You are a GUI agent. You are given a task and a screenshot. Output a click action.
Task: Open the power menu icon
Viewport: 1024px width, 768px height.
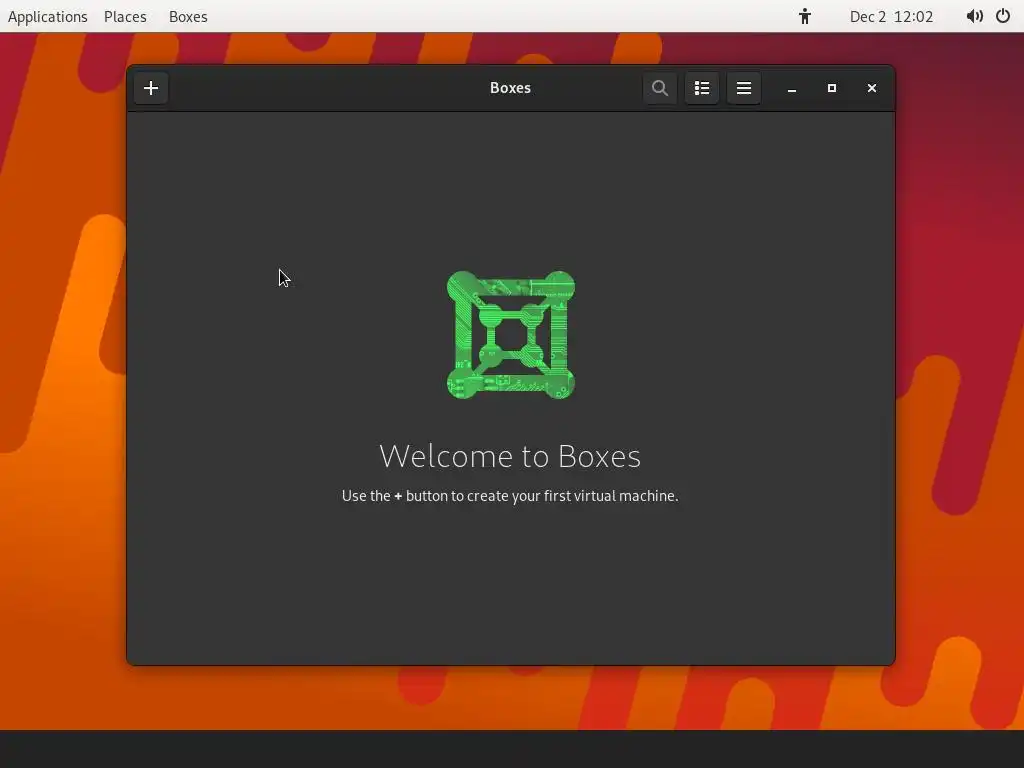[x=1003, y=16]
